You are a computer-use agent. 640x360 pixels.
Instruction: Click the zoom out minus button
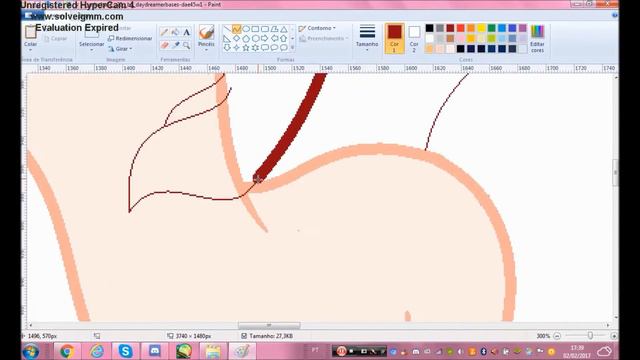[557, 336]
